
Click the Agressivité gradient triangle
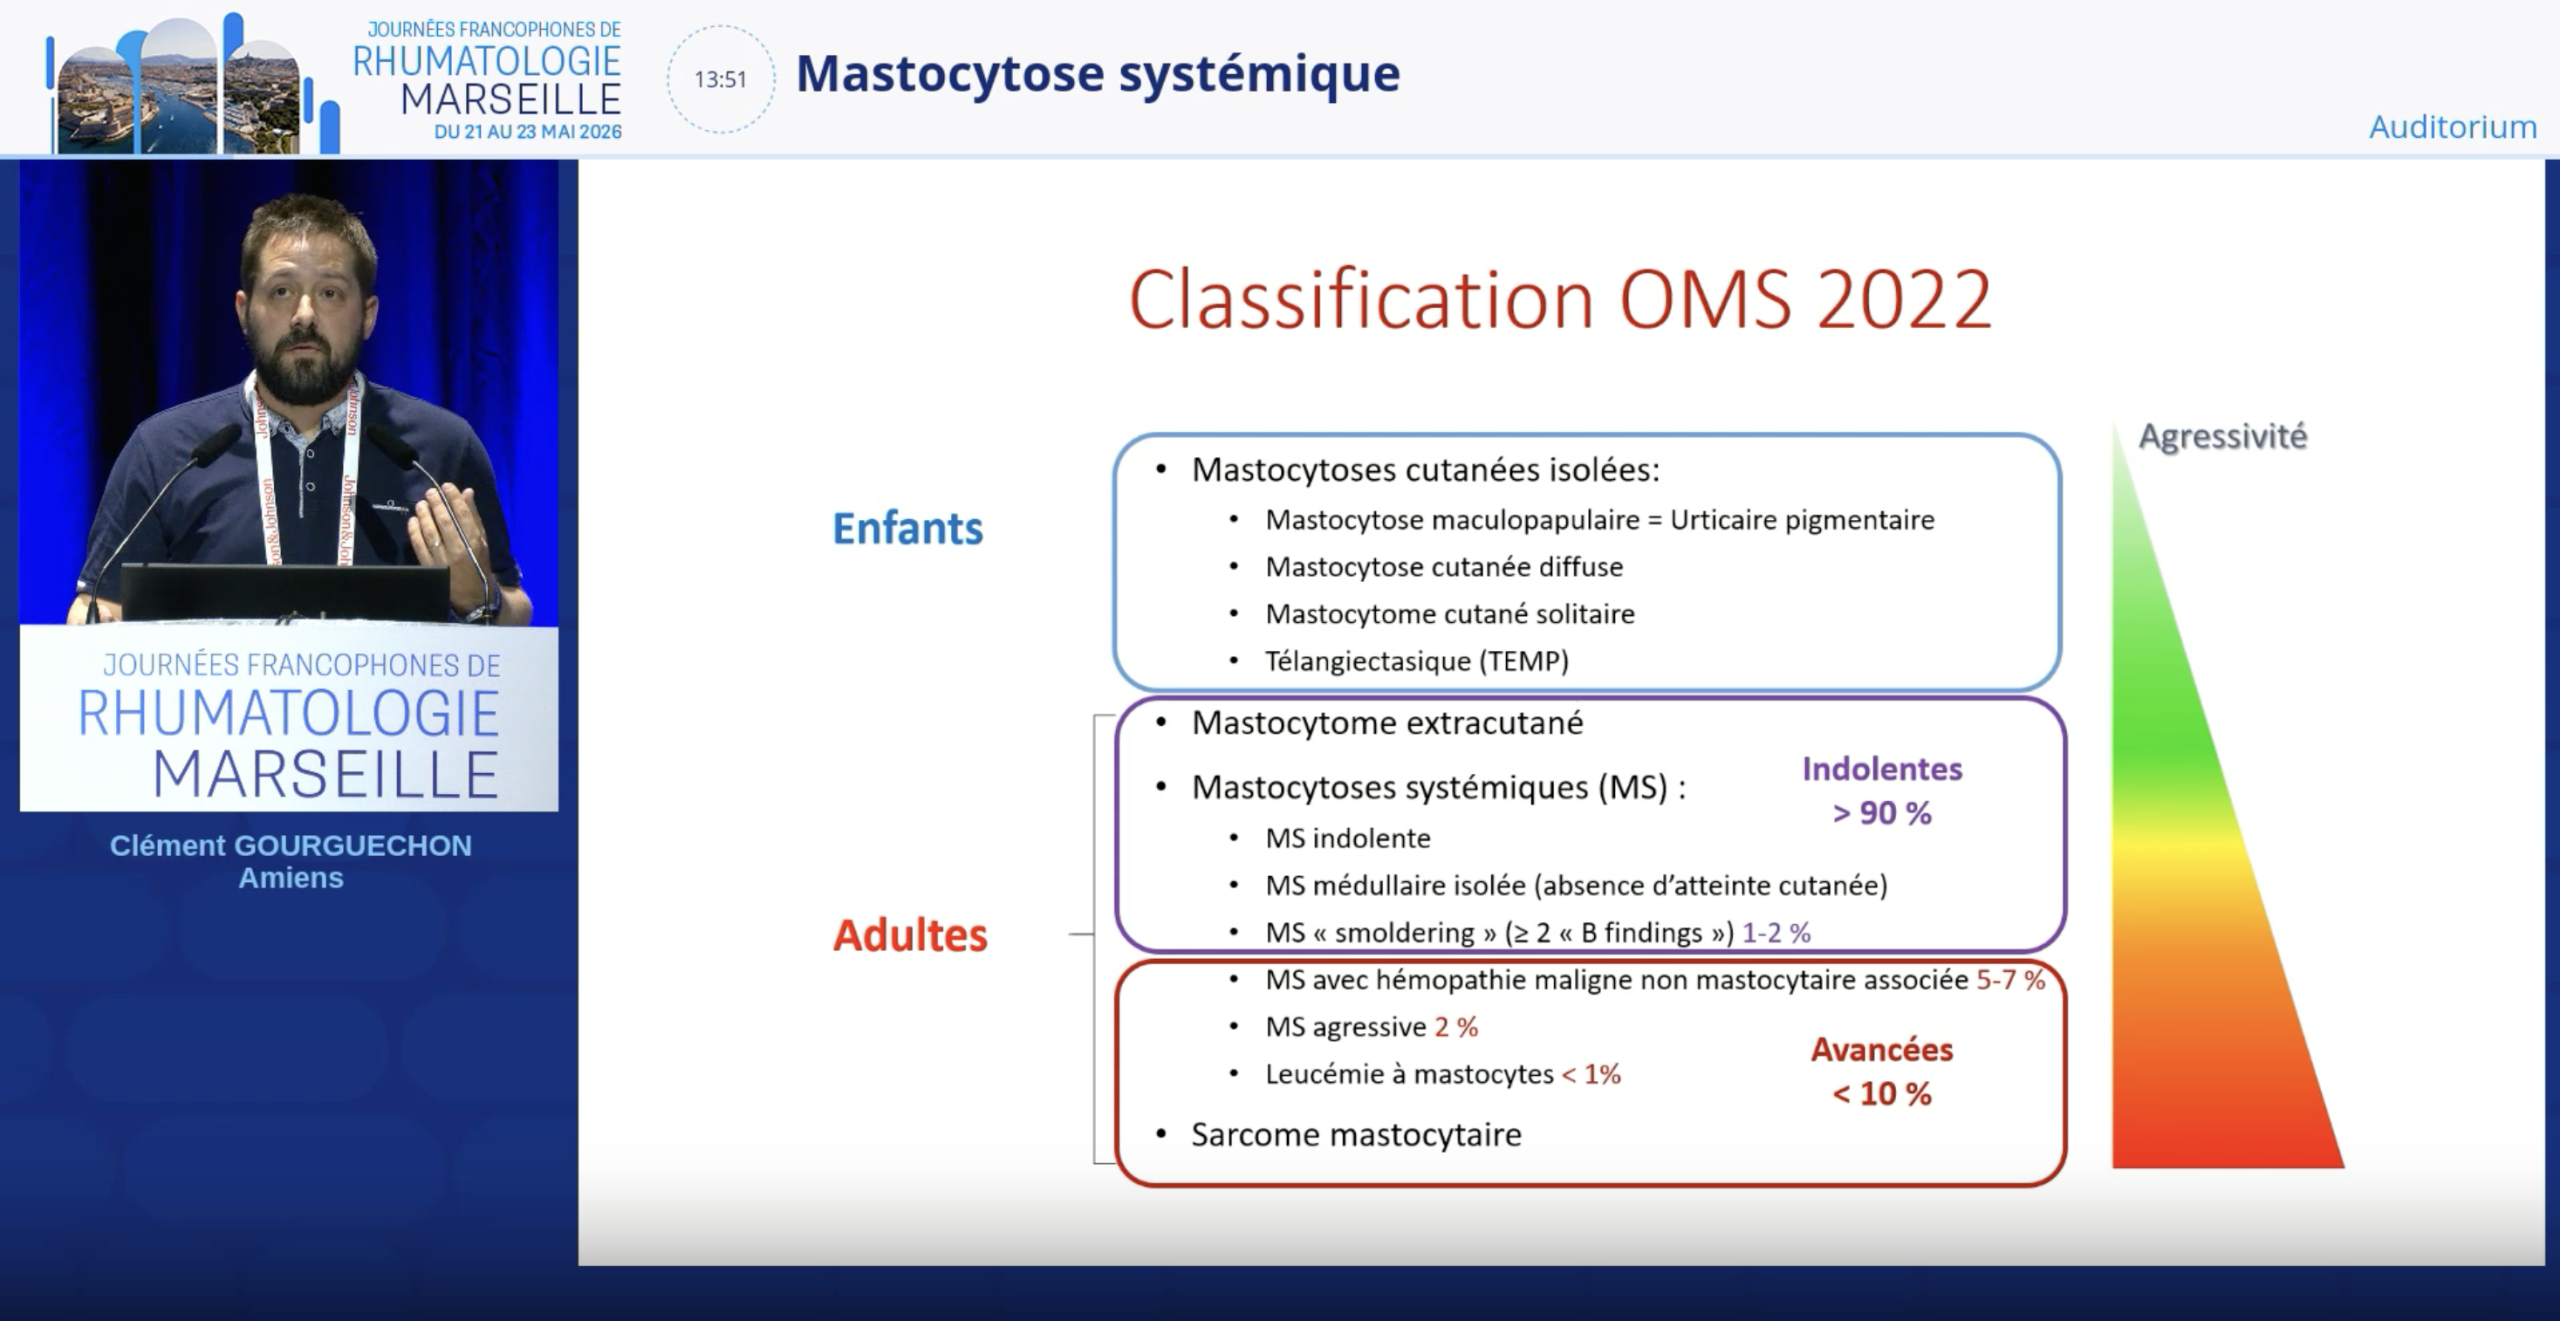pos(2228,795)
